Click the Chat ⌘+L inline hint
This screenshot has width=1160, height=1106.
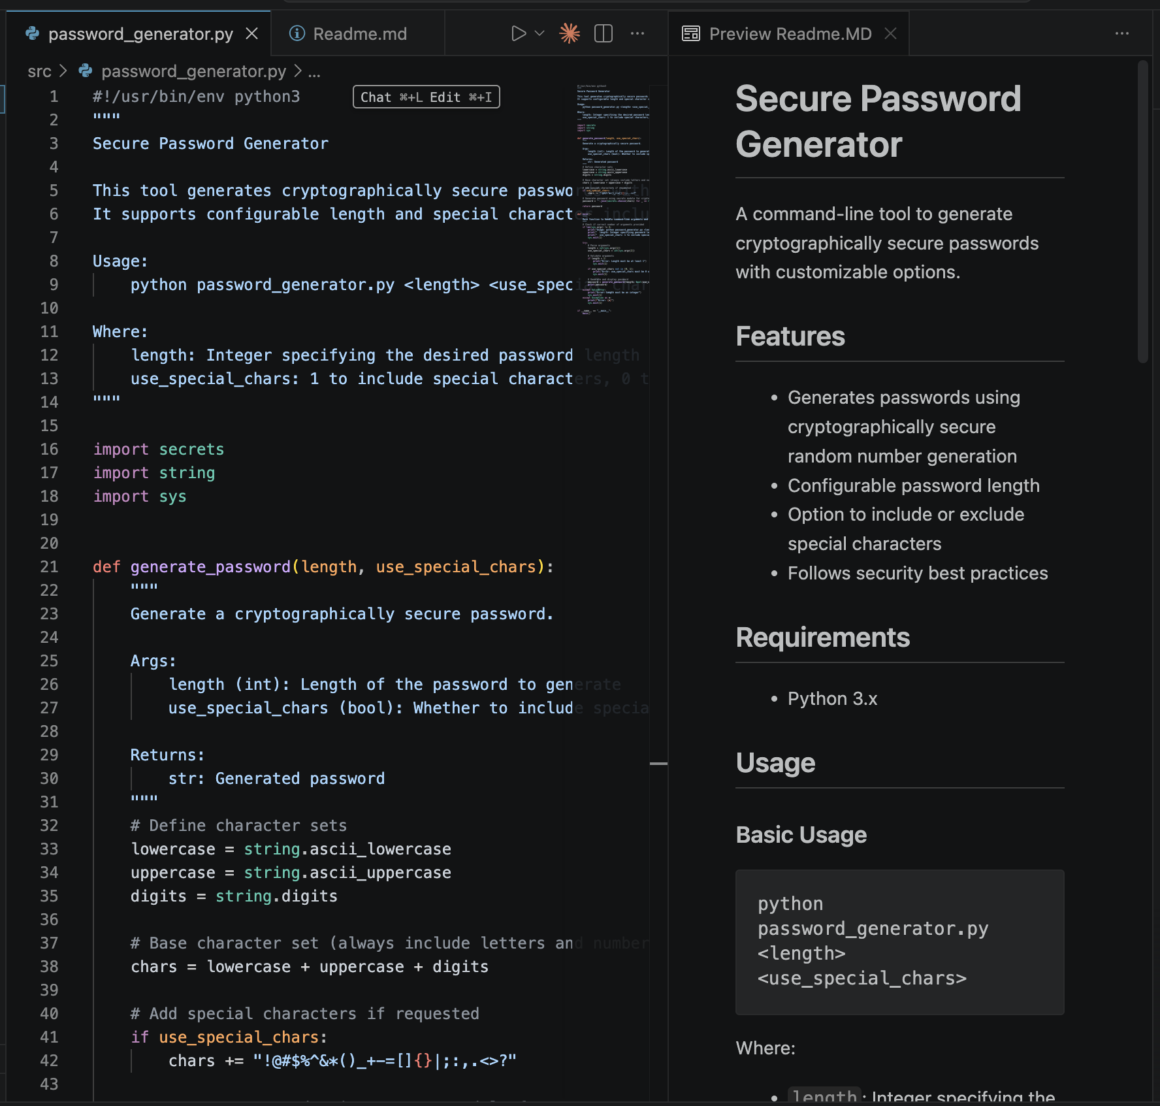[390, 97]
